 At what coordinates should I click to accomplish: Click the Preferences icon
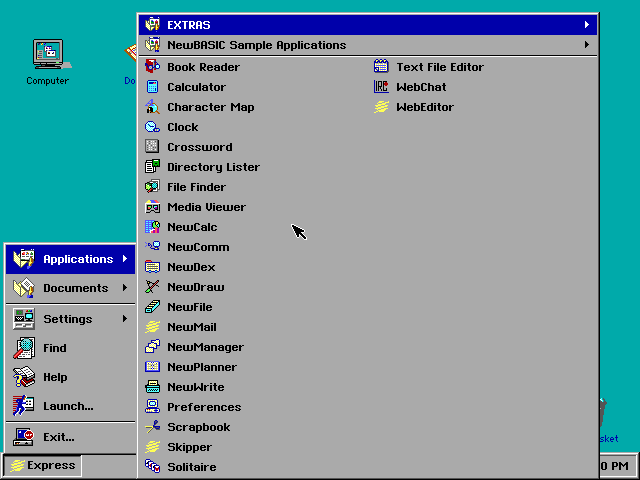click(x=152, y=407)
